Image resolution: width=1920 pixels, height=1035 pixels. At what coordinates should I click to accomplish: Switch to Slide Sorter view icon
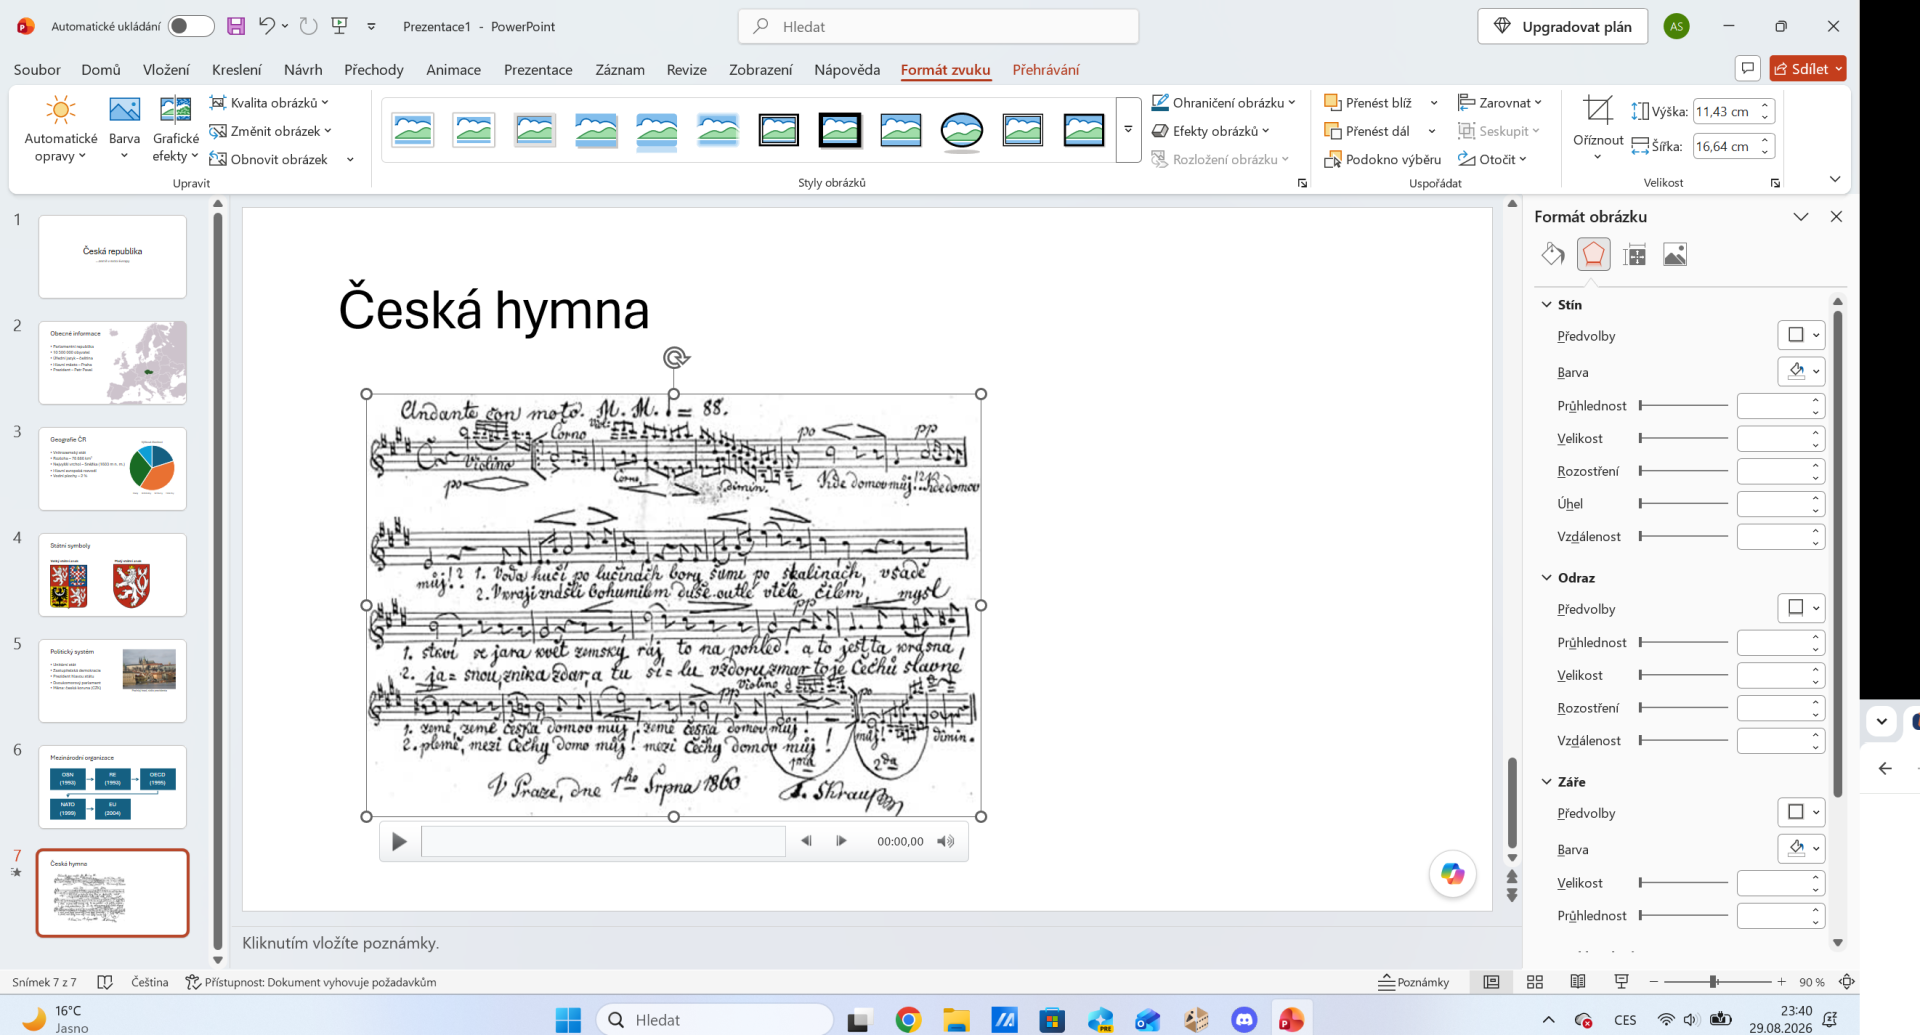[1535, 982]
